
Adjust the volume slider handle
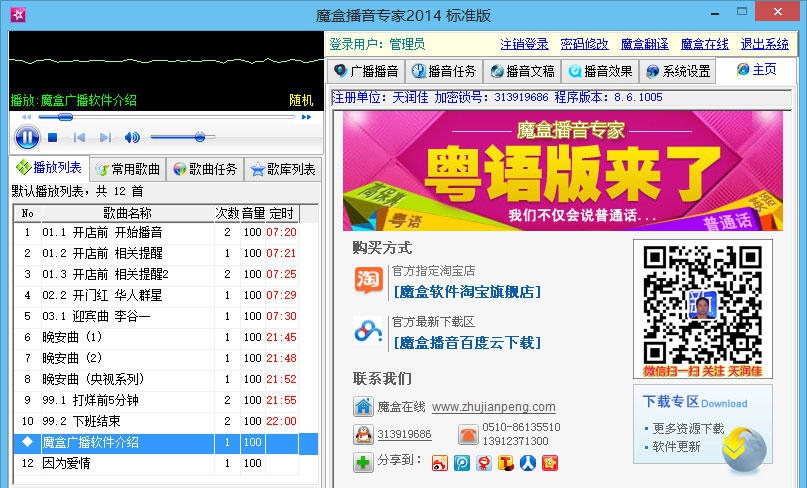tap(200, 137)
